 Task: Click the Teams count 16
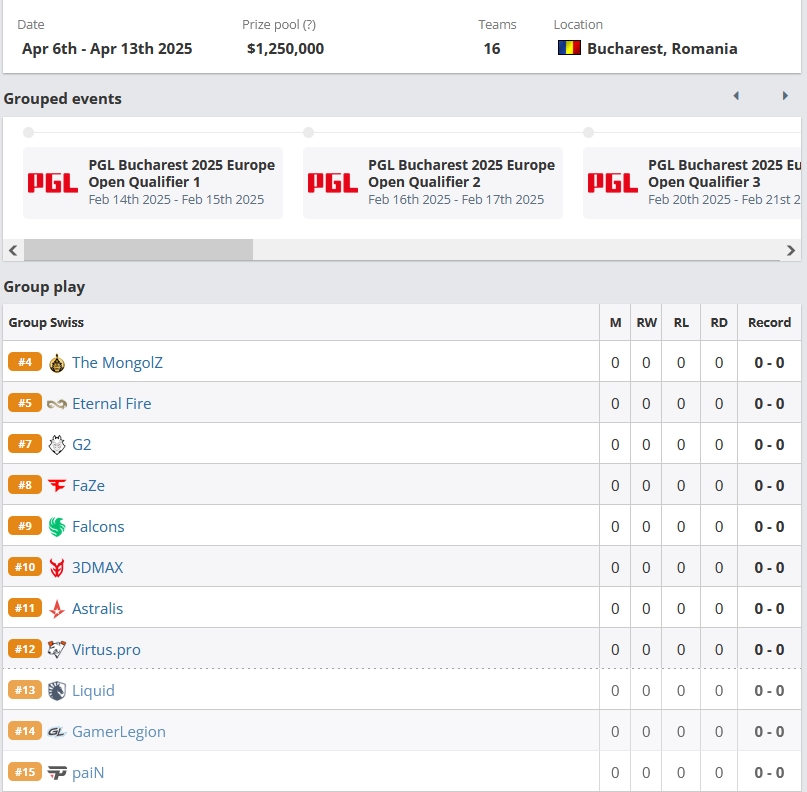(x=492, y=48)
